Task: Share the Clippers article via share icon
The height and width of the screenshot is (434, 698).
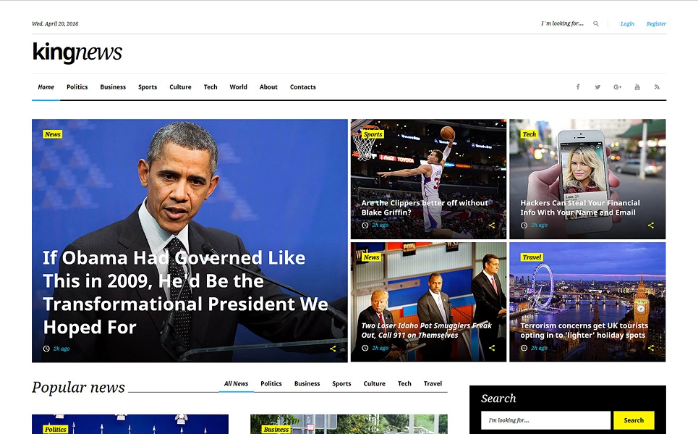Action: click(492, 225)
